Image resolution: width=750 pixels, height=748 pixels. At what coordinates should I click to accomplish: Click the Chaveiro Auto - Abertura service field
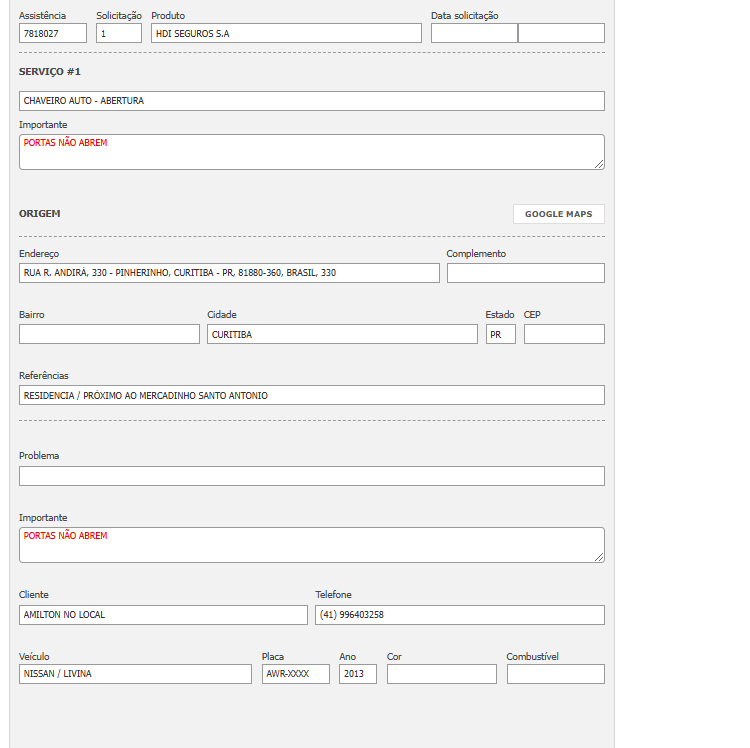tap(311, 101)
